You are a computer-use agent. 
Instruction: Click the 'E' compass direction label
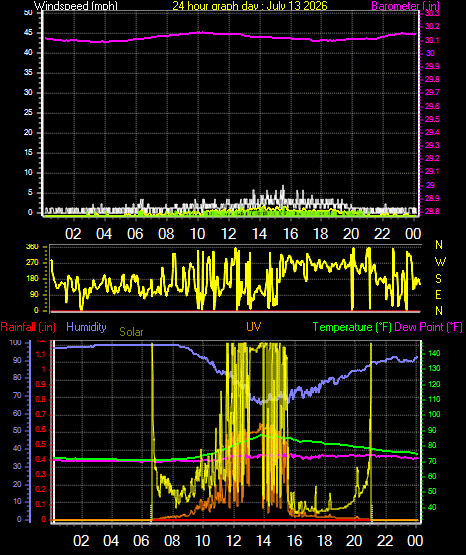(438, 294)
